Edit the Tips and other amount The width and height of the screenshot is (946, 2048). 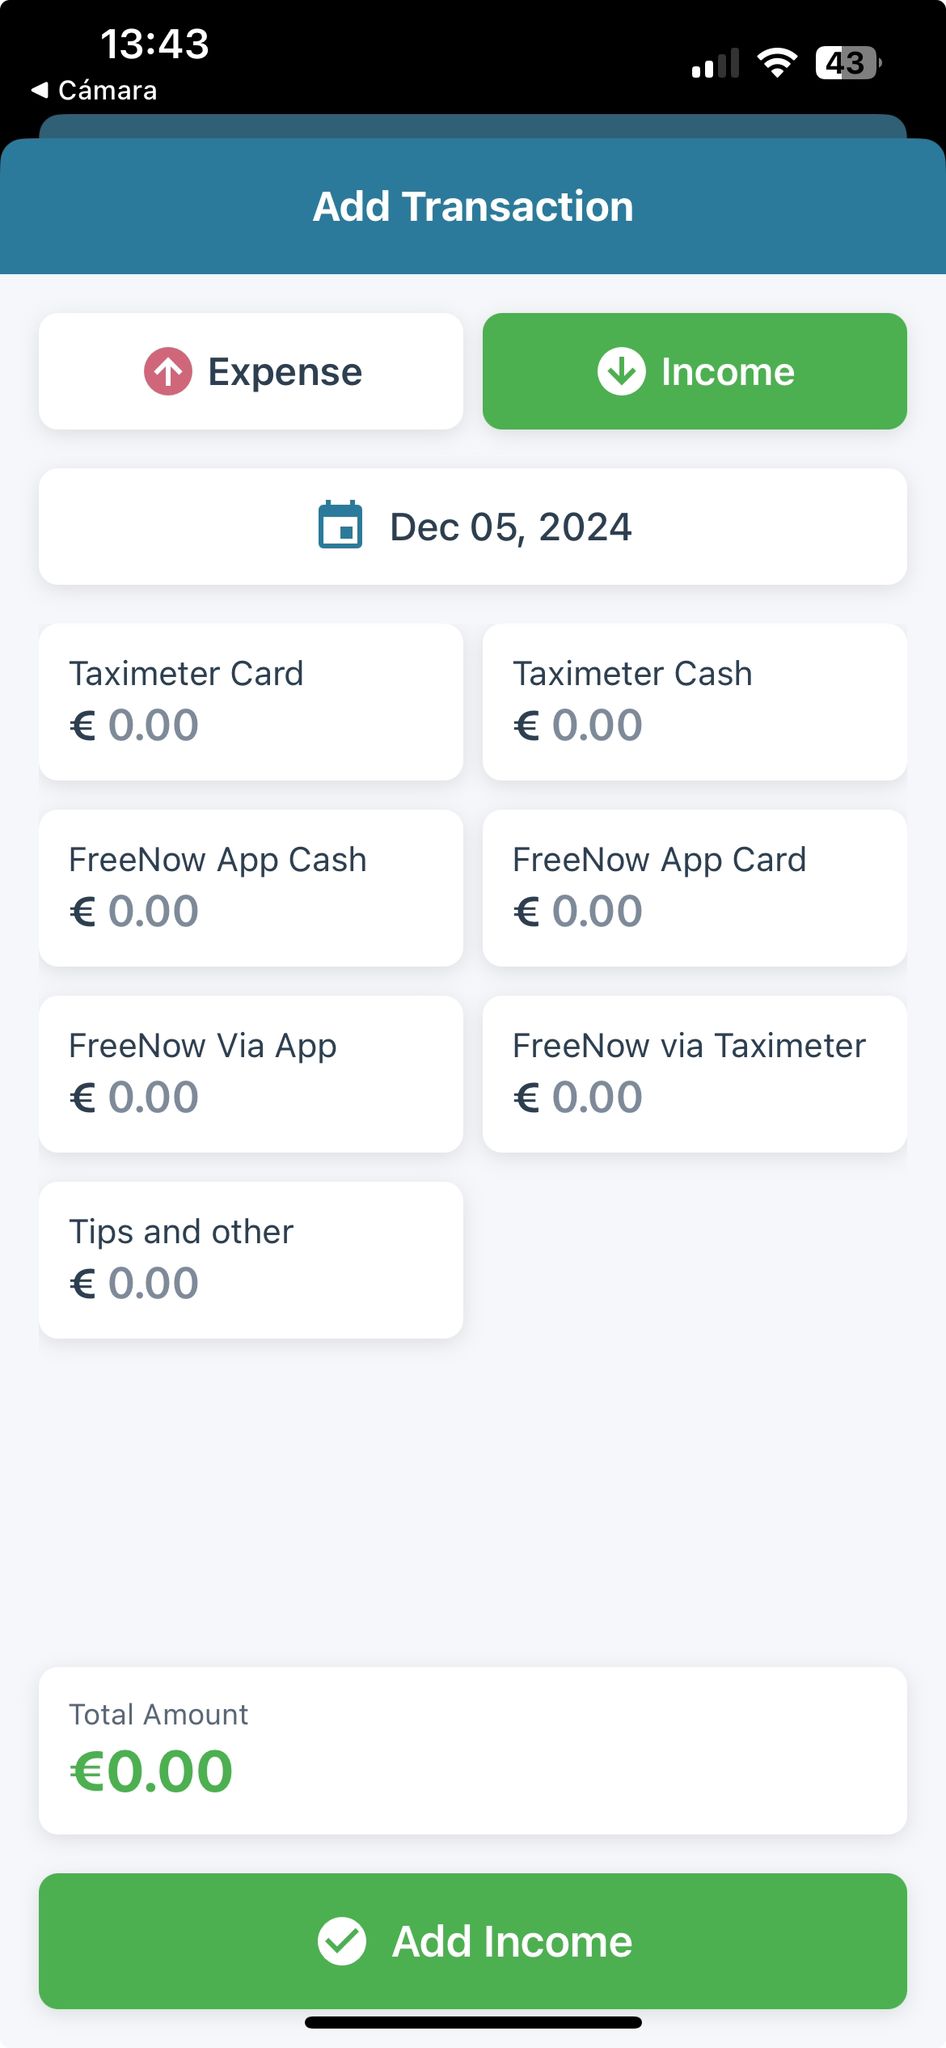(251, 1260)
